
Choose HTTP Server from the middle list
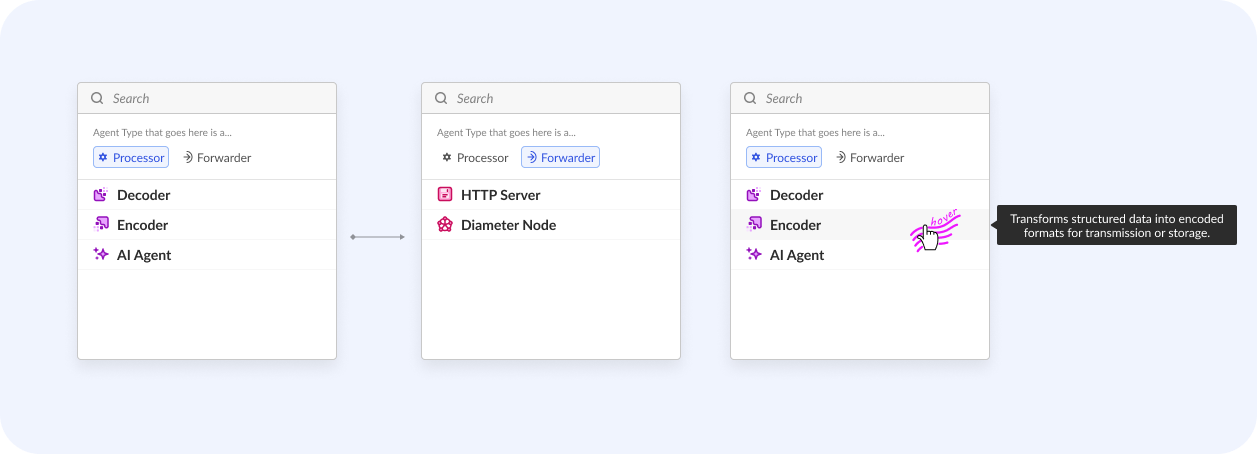(x=501, y=195)
